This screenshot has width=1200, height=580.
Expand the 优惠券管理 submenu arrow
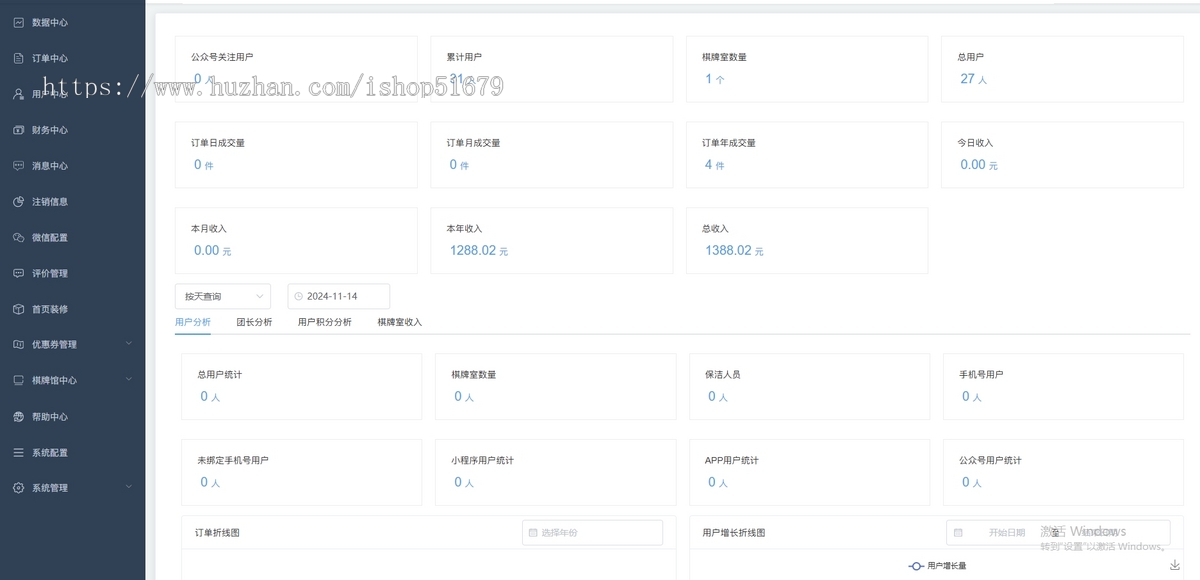click(129, 345)
